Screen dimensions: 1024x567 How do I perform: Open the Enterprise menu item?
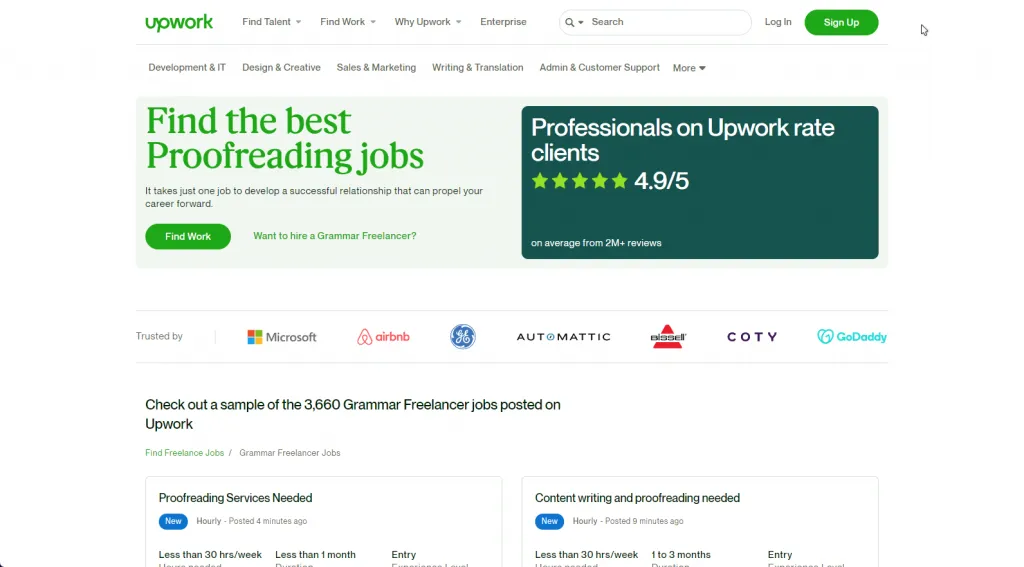tap(503, 22)
